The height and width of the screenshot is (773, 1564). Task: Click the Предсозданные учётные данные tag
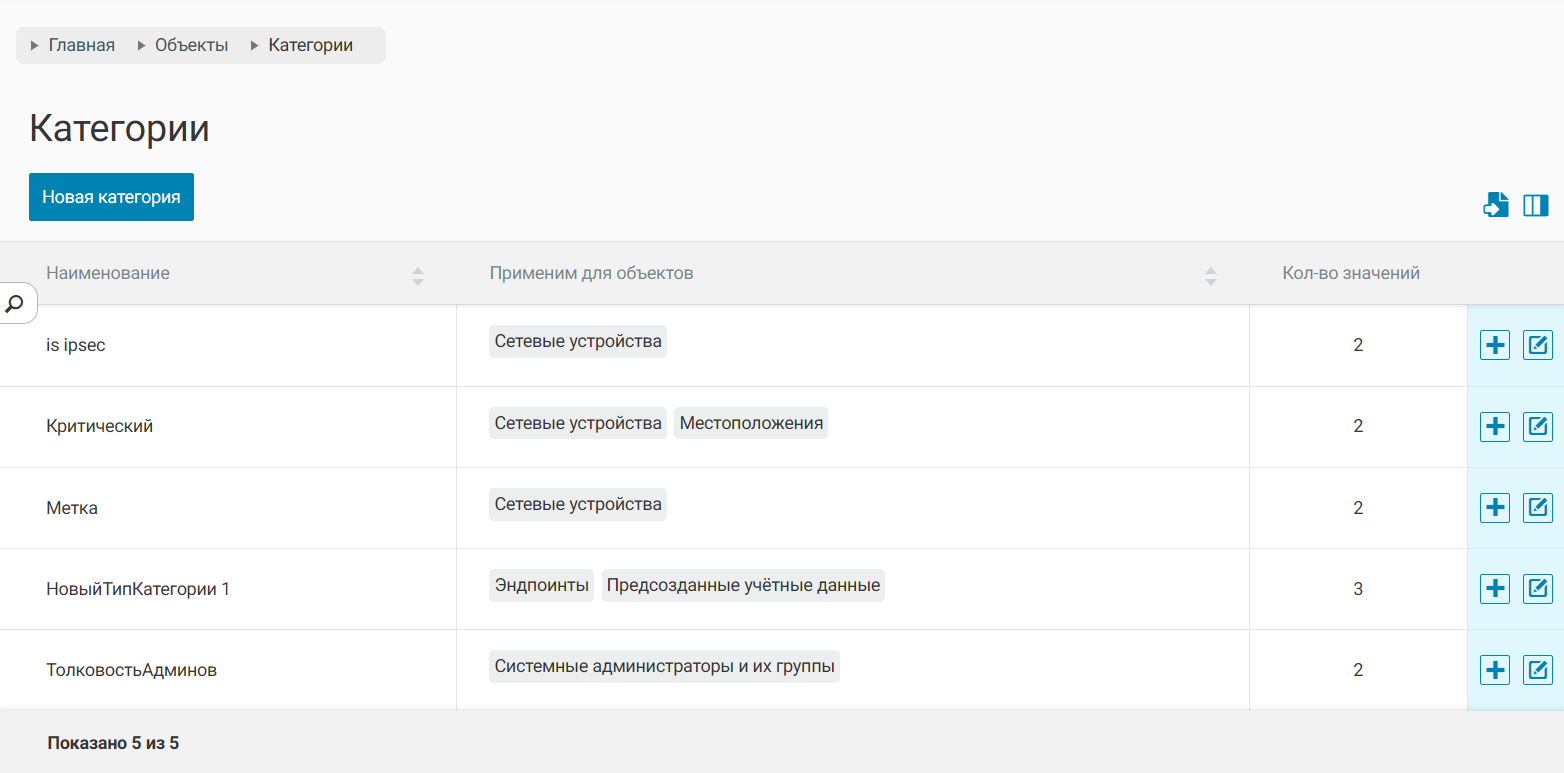click(x=743, y=585)
